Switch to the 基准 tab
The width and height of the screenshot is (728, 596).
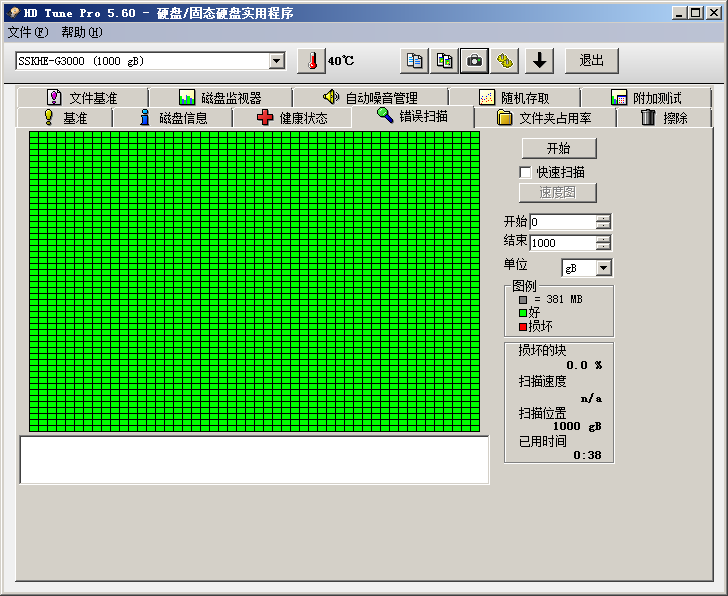tap(65, 118)
